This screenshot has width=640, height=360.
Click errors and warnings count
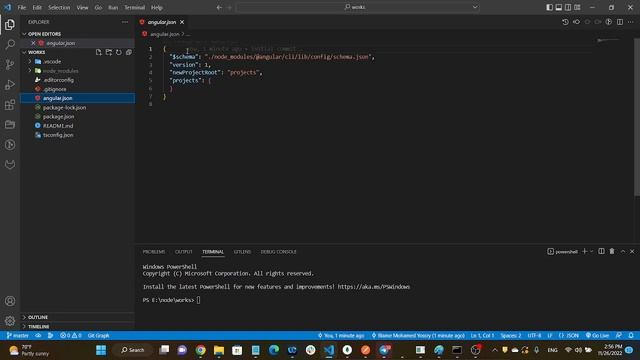click(x=71, y=336)
